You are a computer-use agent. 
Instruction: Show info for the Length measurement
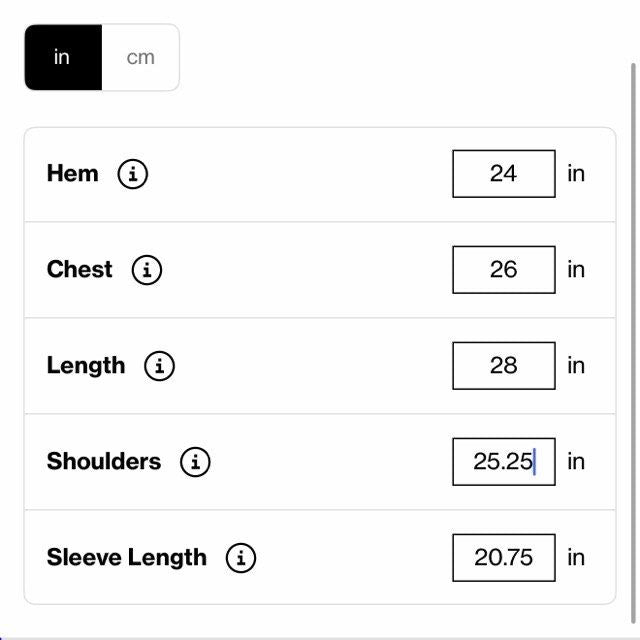point(160,366)
